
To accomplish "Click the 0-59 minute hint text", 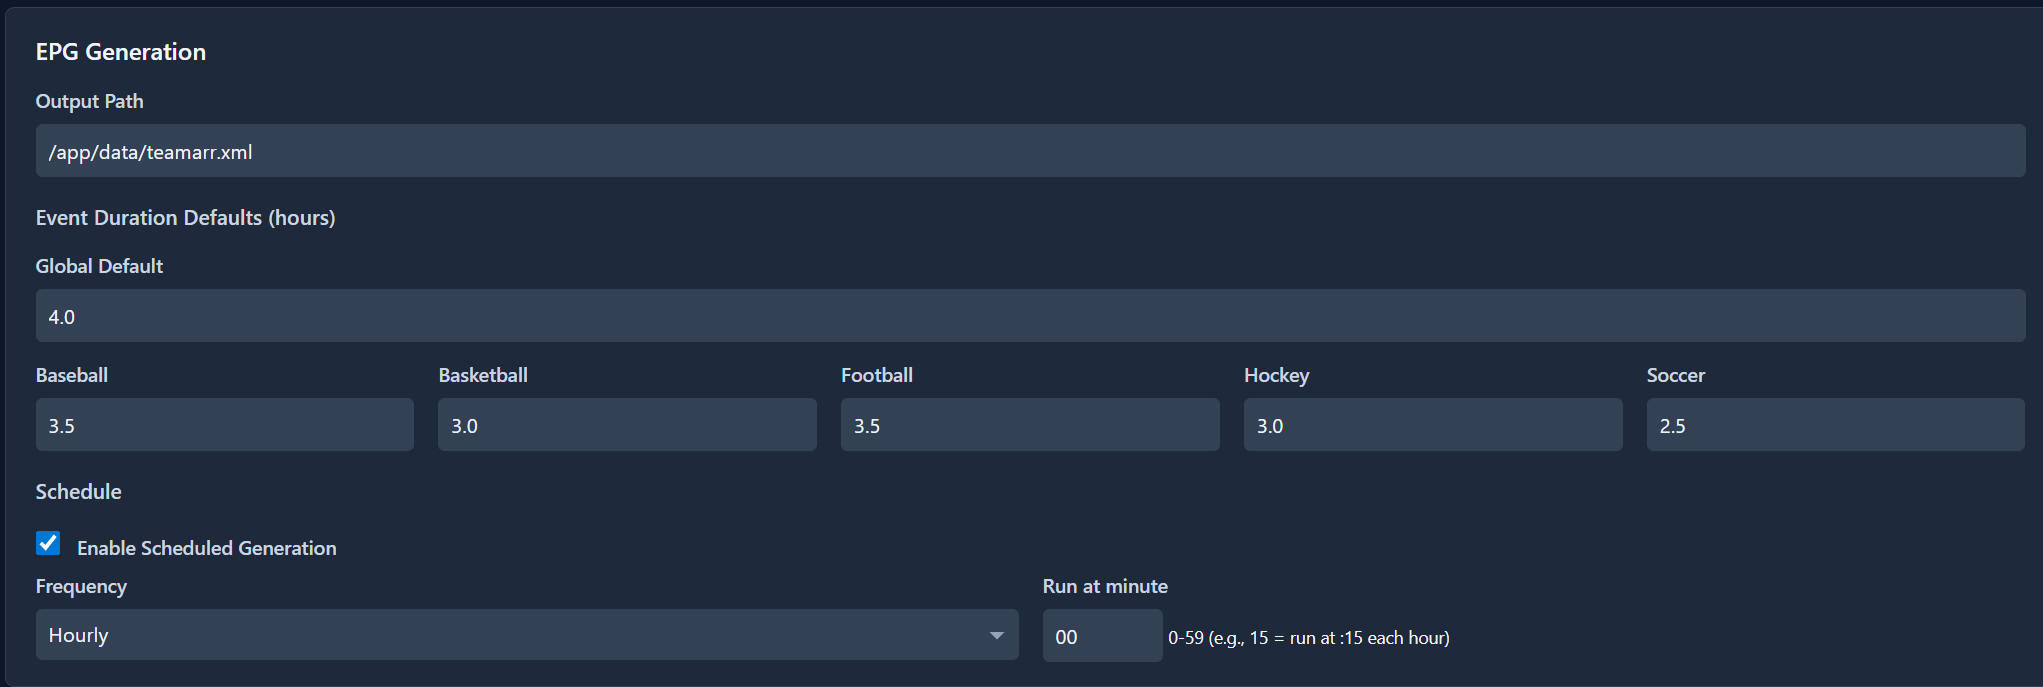I will click(x=1308, y=638).
